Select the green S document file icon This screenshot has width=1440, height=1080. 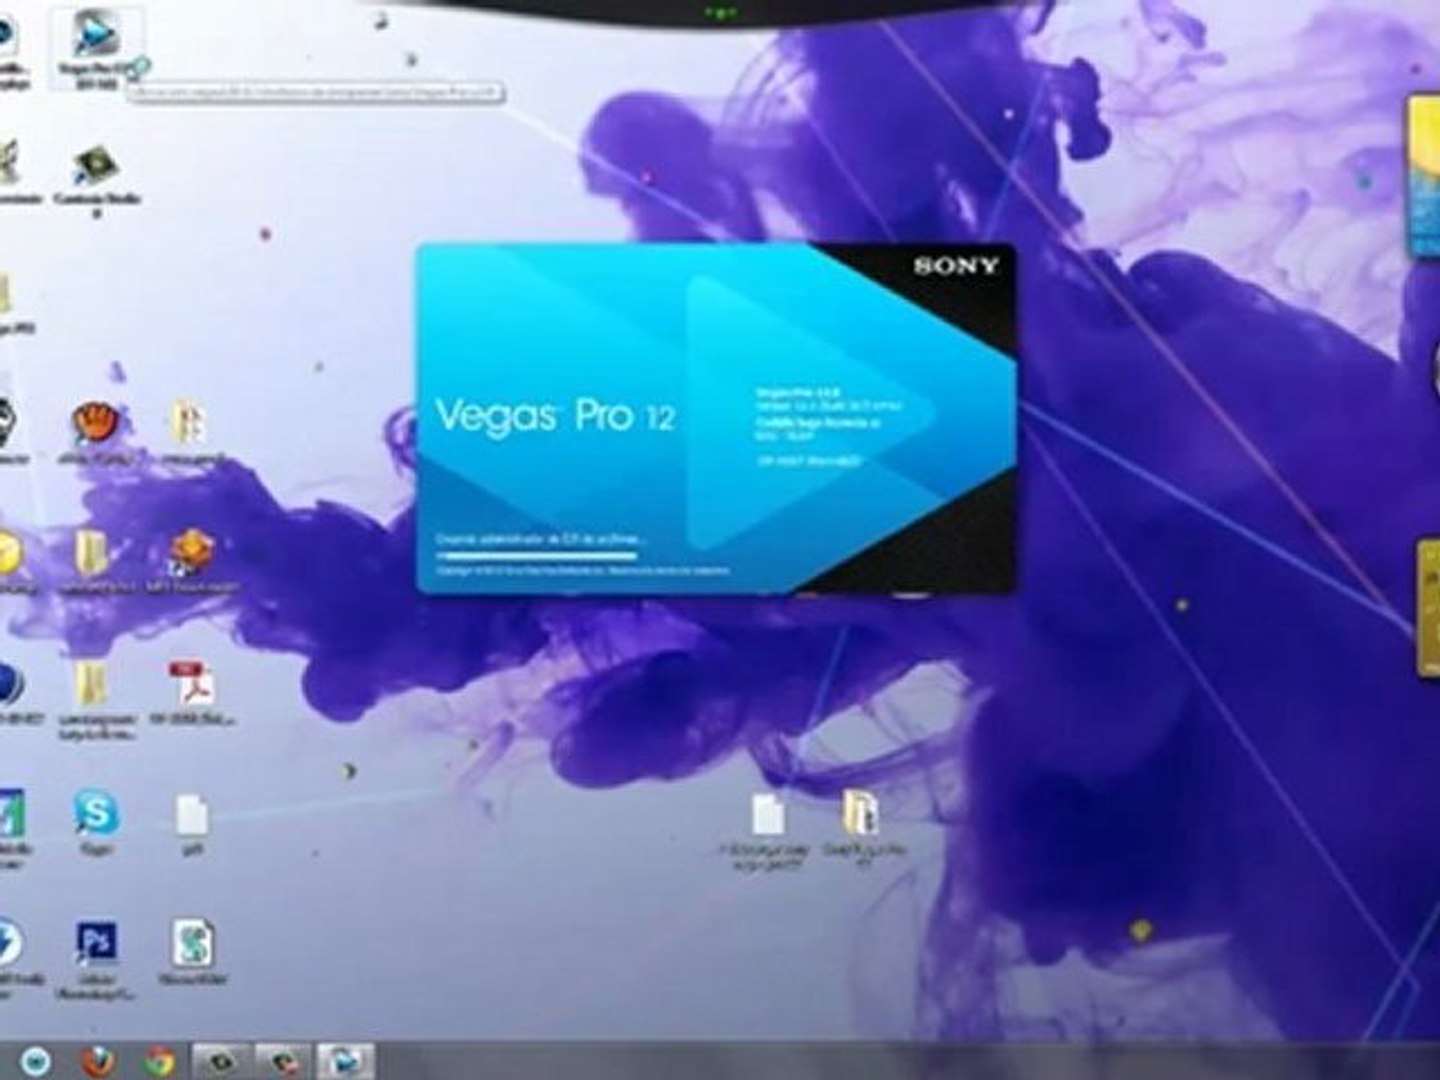pos(192,952)
